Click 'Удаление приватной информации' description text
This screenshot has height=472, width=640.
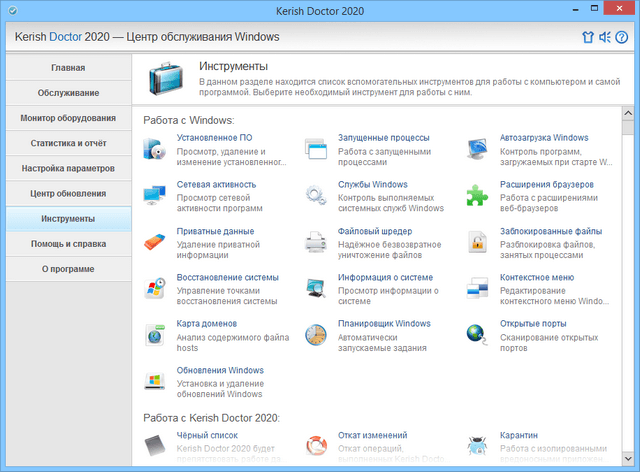click(x=218, y=250)
